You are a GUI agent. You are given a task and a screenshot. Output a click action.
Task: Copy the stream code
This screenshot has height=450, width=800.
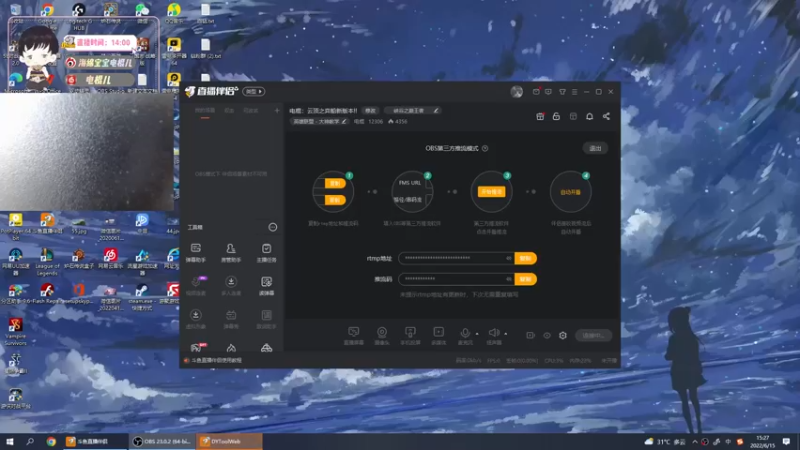point(526,279)
